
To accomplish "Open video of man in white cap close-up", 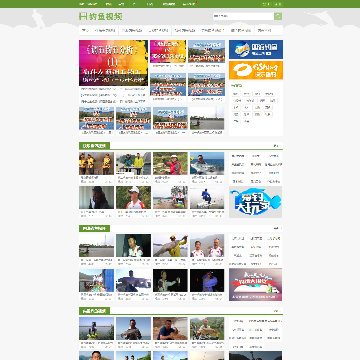I will [133, 197].
